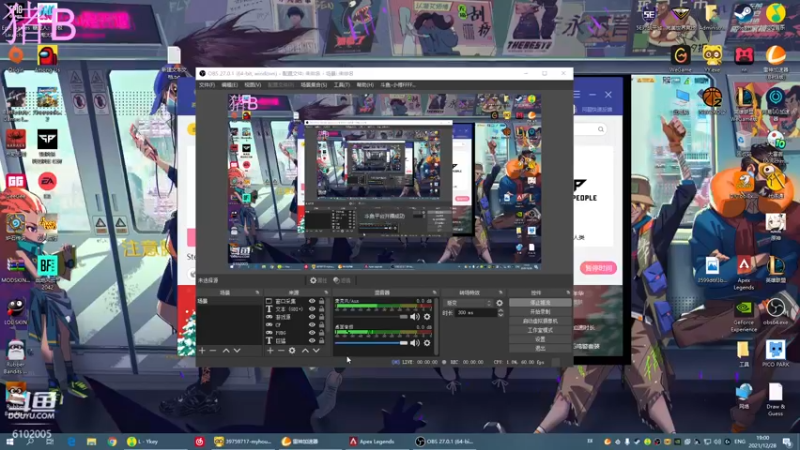The height and width of the screenshot is (450, 800).
Task: Open the scene transition type dropdown
Action: coord(468,303)
